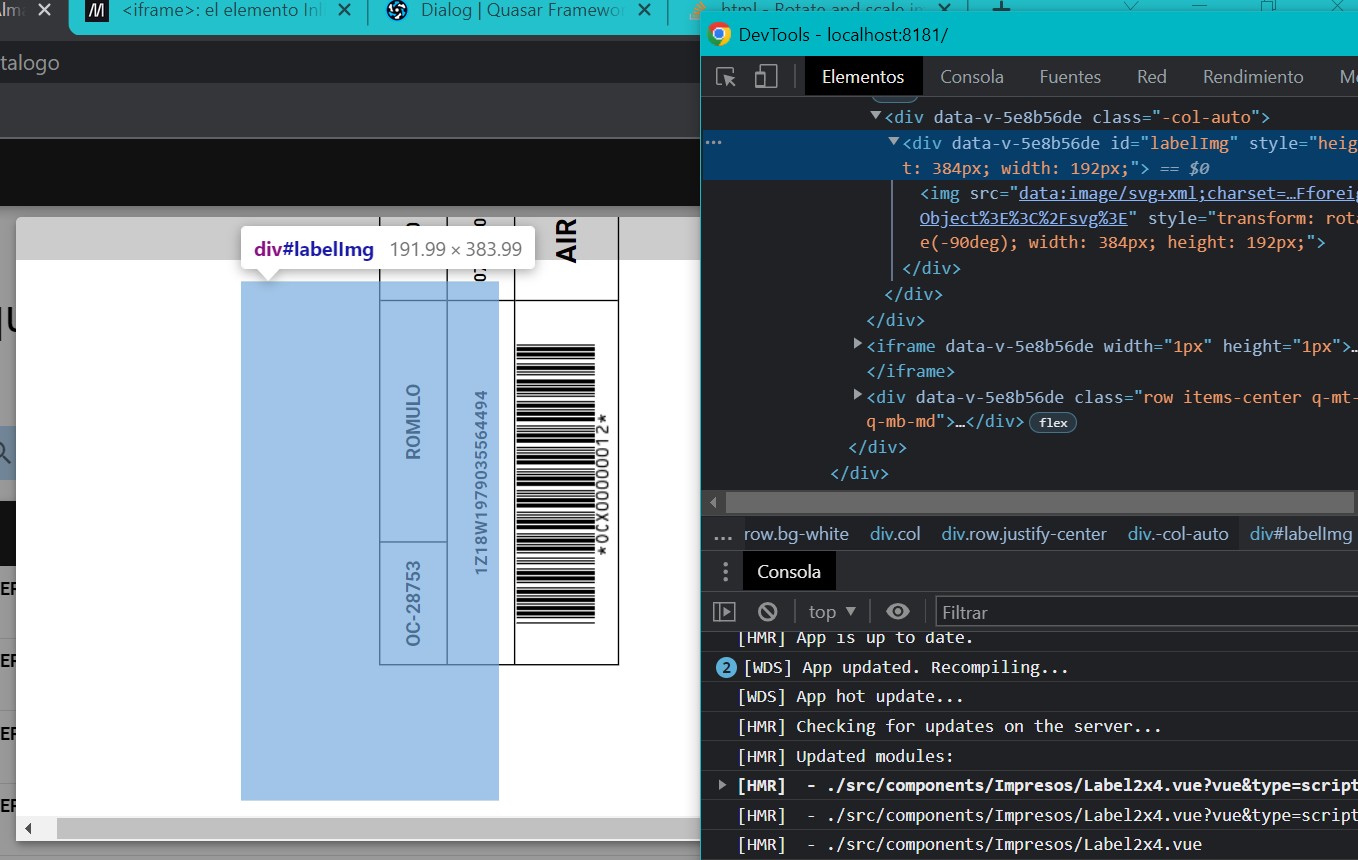Focus the Filtrar console filter field

pyautogui.click(x=1146, y=612)
